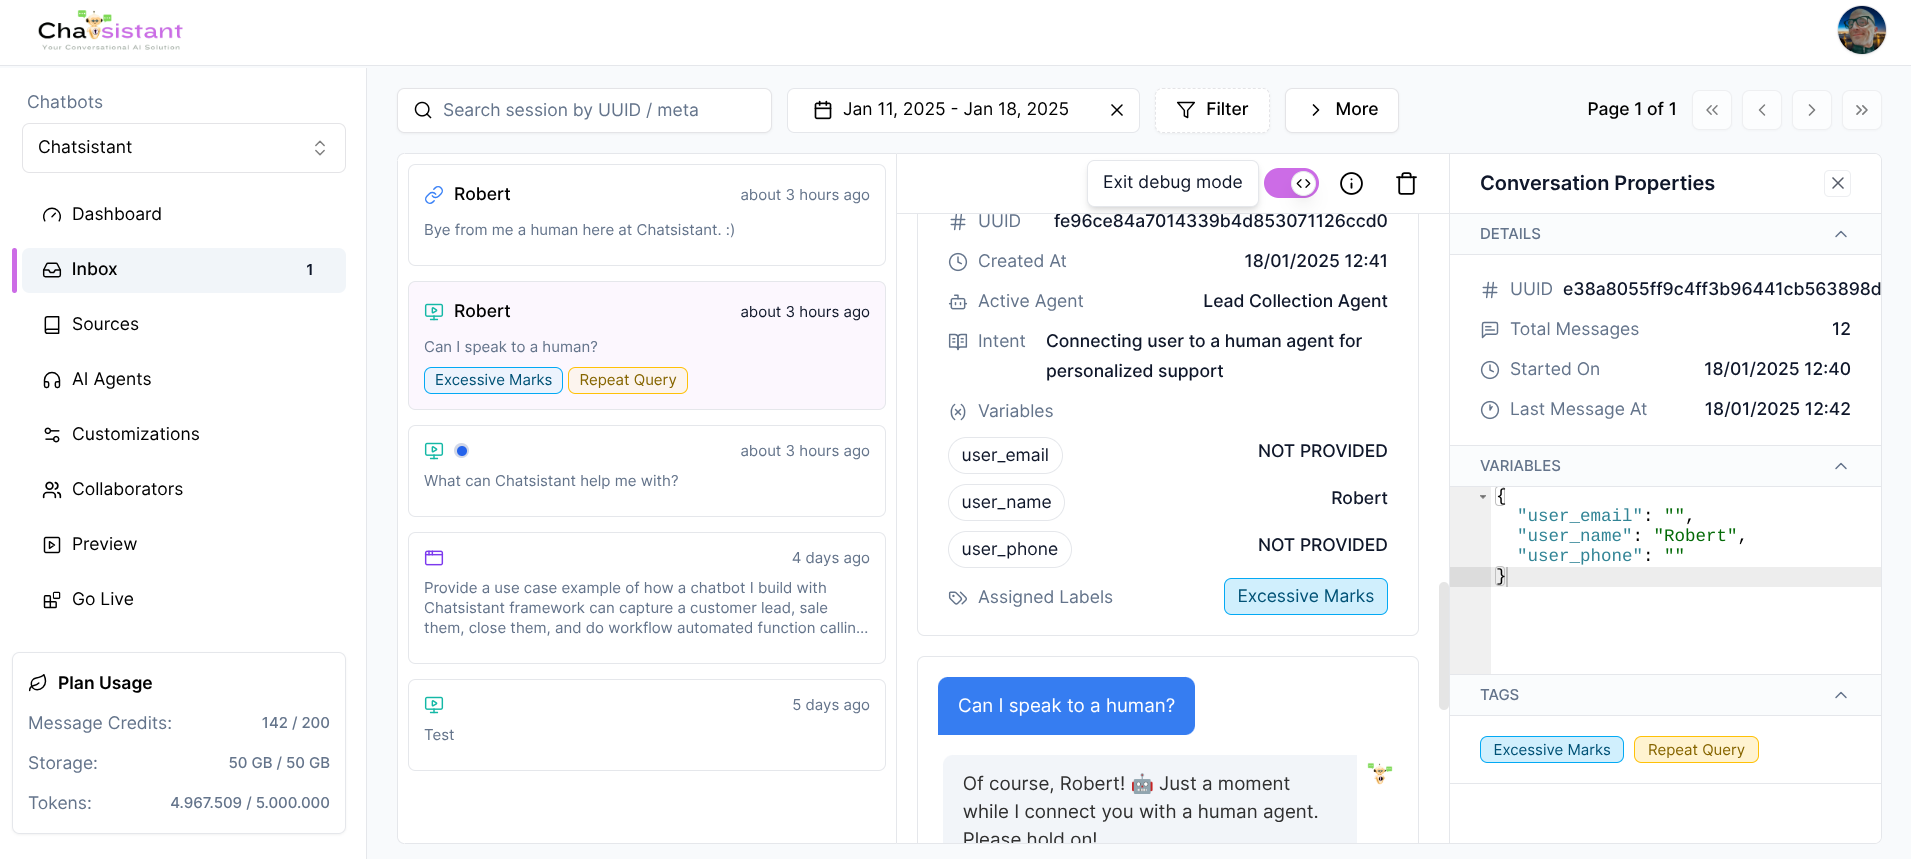Open the Filter options
1911x859 pixels.
1212,110
